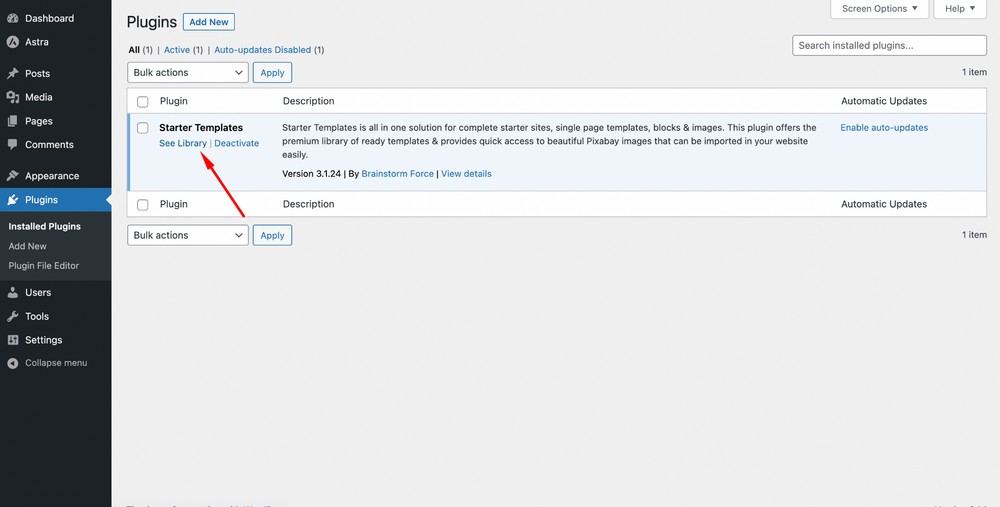This screenshot has width=1000, height=507.
Task: Click the Comments bubble icon
Action: pos(13,145)
